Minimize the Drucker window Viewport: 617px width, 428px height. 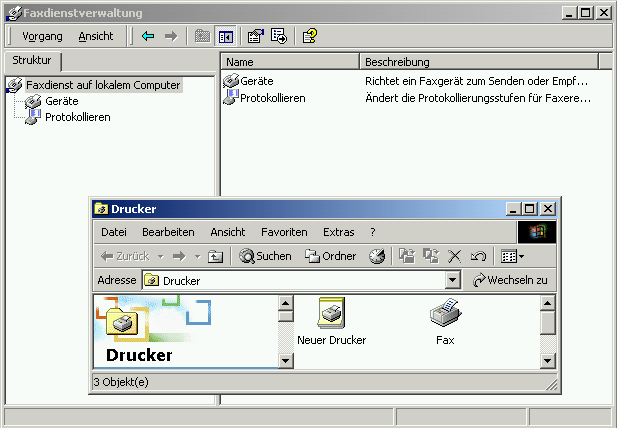[514, 208]
